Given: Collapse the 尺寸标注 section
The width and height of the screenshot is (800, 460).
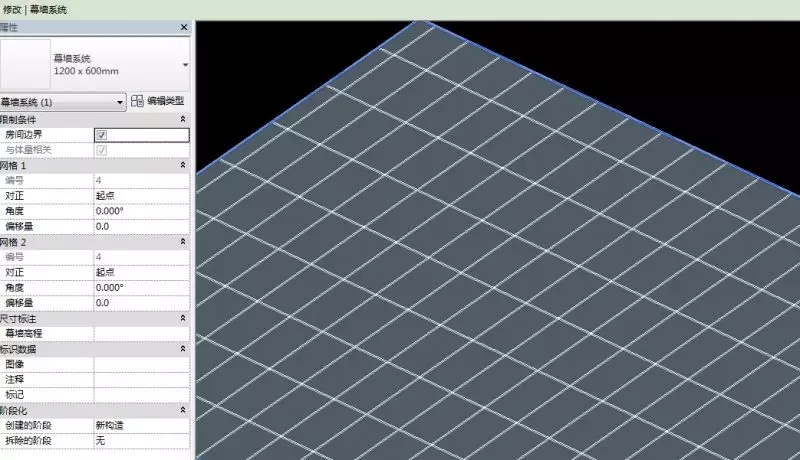Looking at the screenshot, I should click(183, 318).
